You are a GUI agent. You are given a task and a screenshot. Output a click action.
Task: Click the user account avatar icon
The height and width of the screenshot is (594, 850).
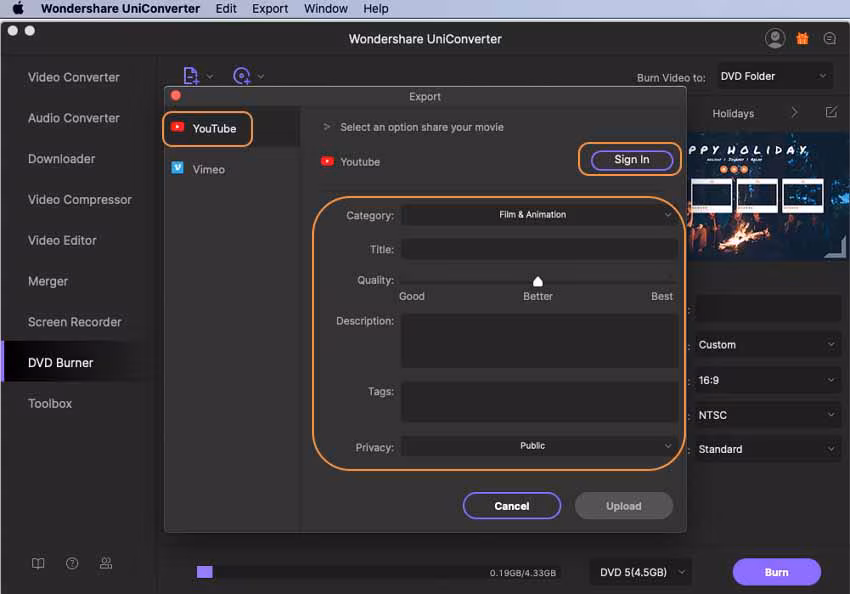[775, 38]
